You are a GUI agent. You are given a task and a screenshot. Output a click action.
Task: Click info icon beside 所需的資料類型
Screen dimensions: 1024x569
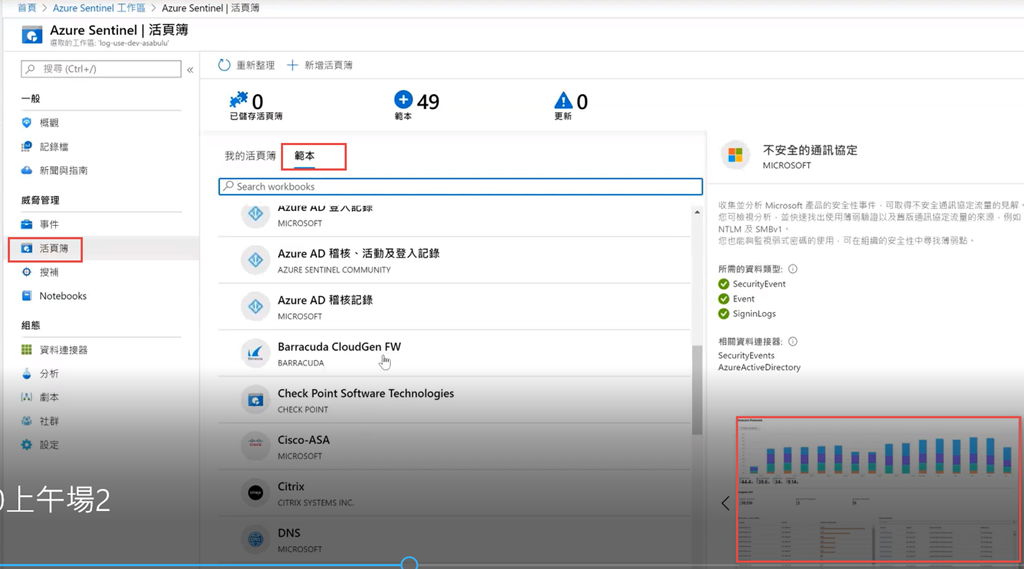(x=792, y=269)
